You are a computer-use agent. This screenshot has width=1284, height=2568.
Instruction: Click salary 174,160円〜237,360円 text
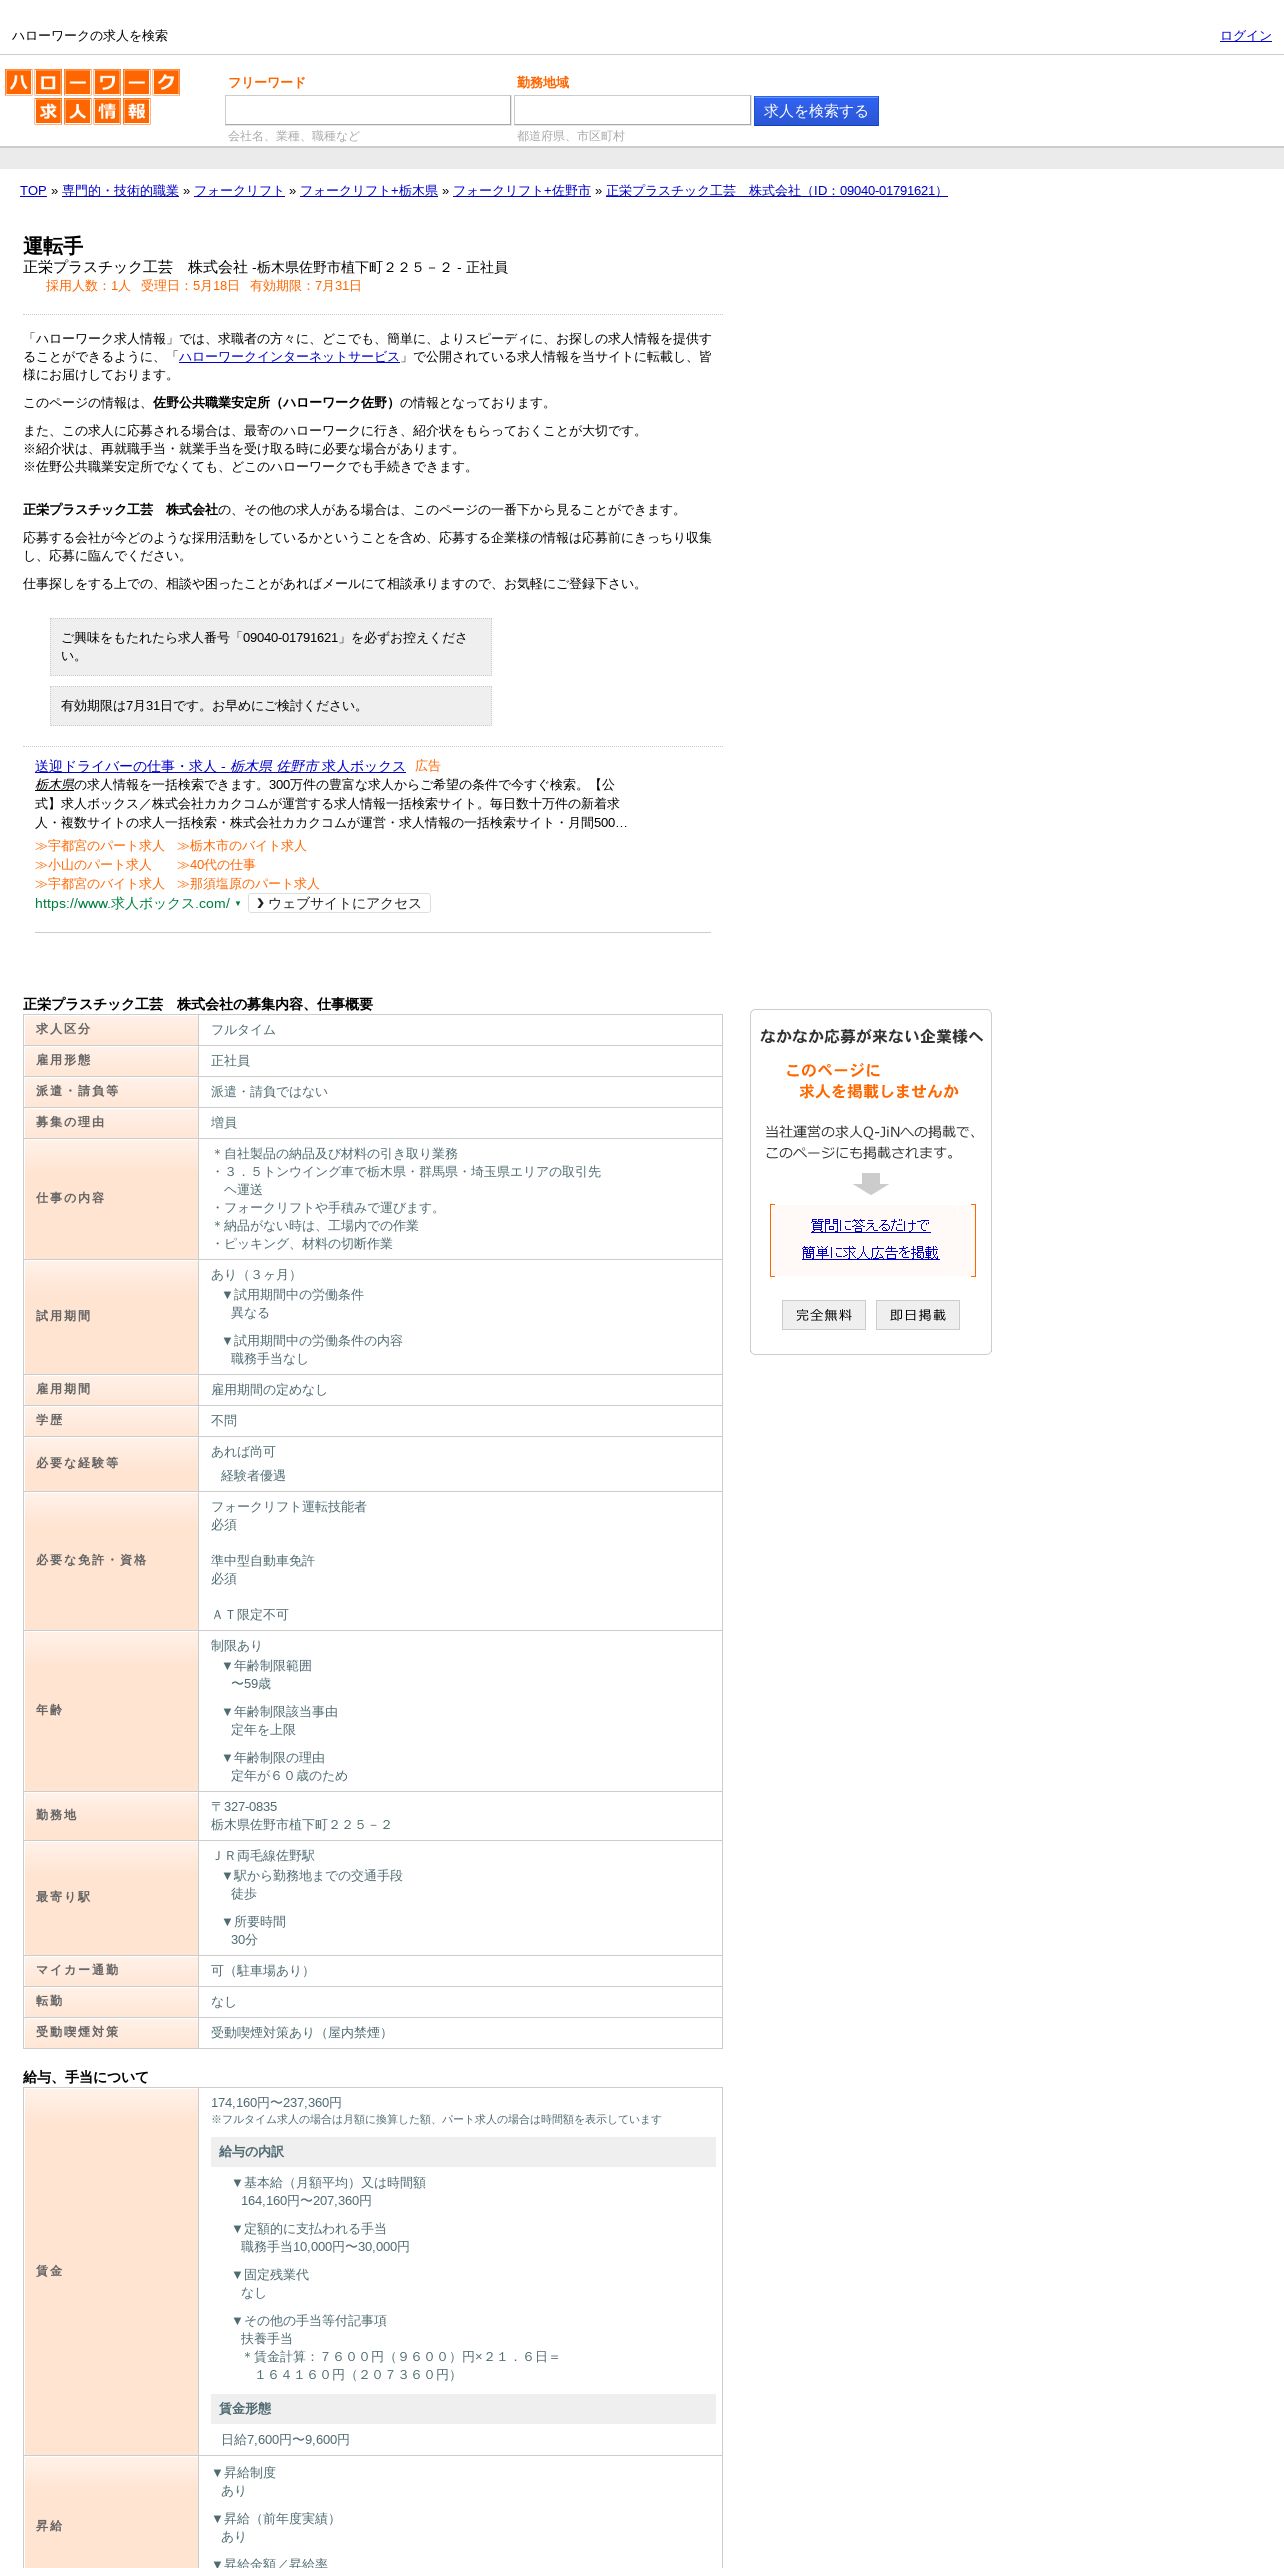coord(276,2103)
